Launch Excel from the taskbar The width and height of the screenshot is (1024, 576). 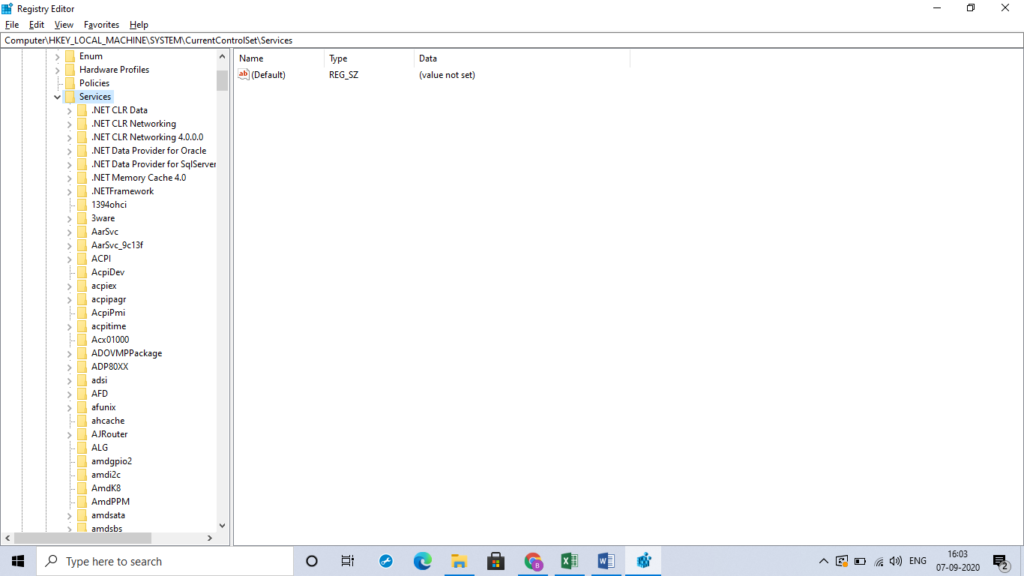569,561
